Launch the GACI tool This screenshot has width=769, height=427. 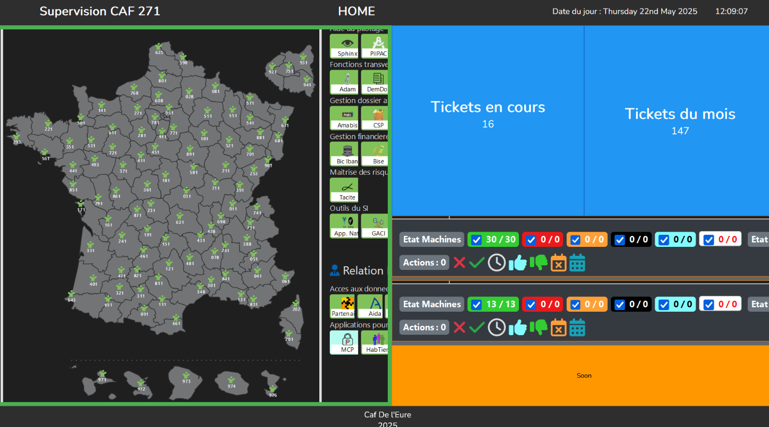pos(375,226)
